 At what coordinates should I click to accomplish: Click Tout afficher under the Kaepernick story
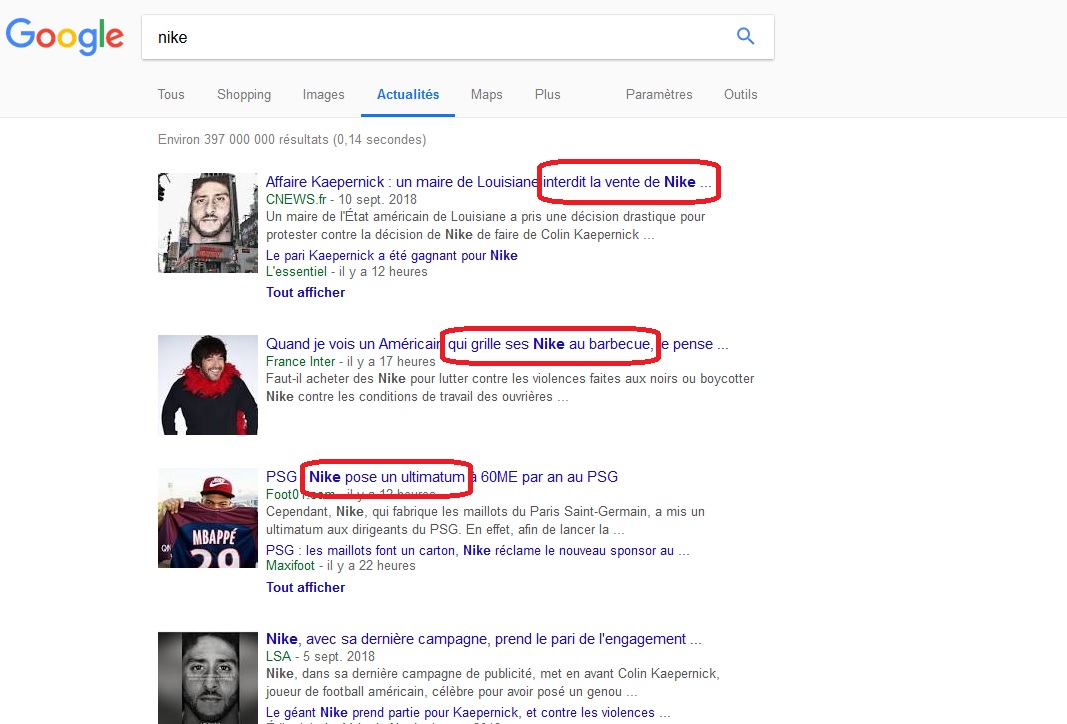click(305, 292)
